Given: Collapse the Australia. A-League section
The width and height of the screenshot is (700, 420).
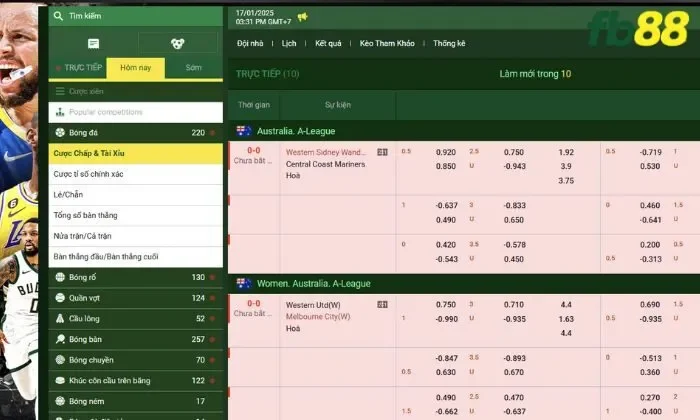Looking at the screenshot, I should [x=300, y=131].
